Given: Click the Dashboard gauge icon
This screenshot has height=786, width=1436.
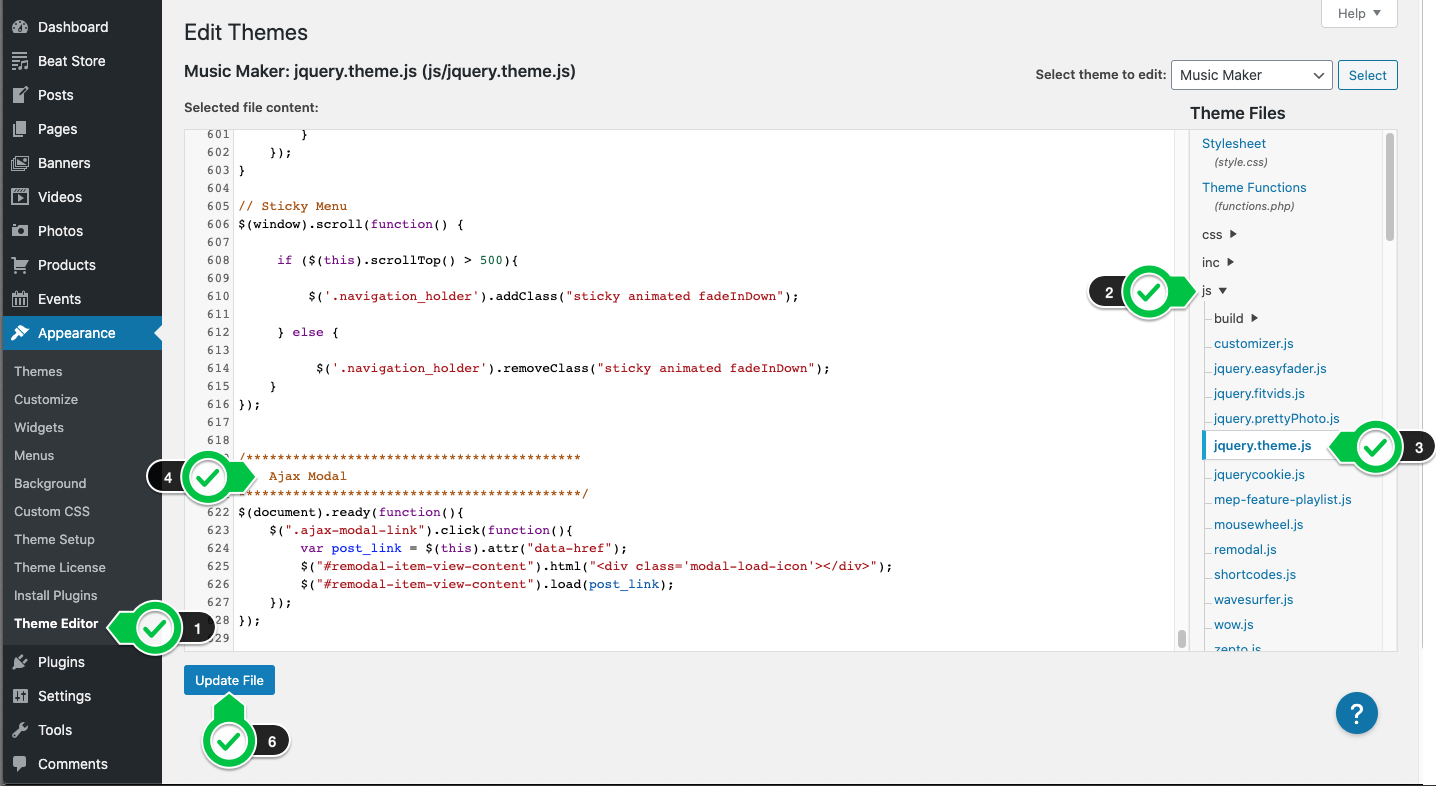Looking at the screenshot, I should (x=20, y=27).
